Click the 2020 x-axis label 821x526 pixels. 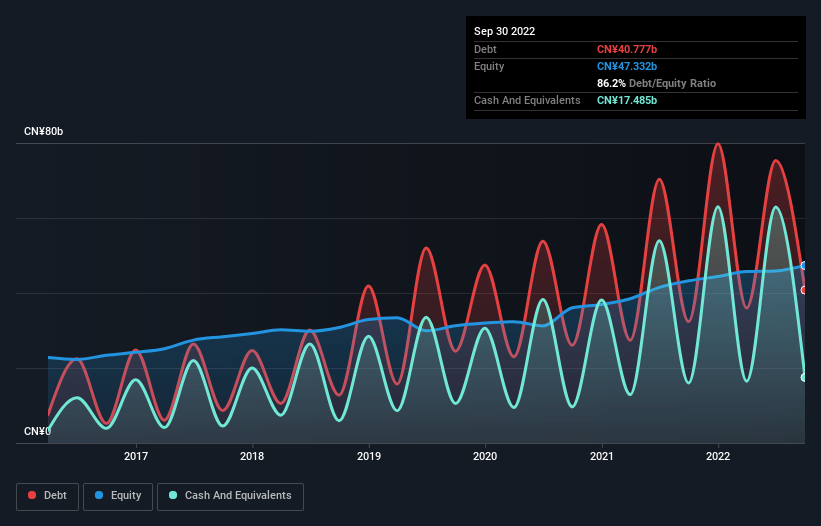[485, 456]
